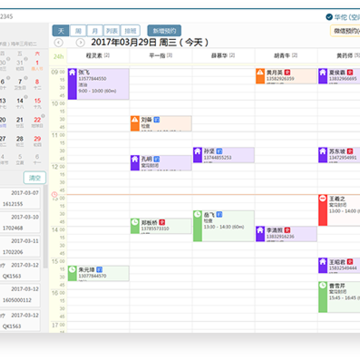Select the 平一指 doctor column header

(161, 56)
